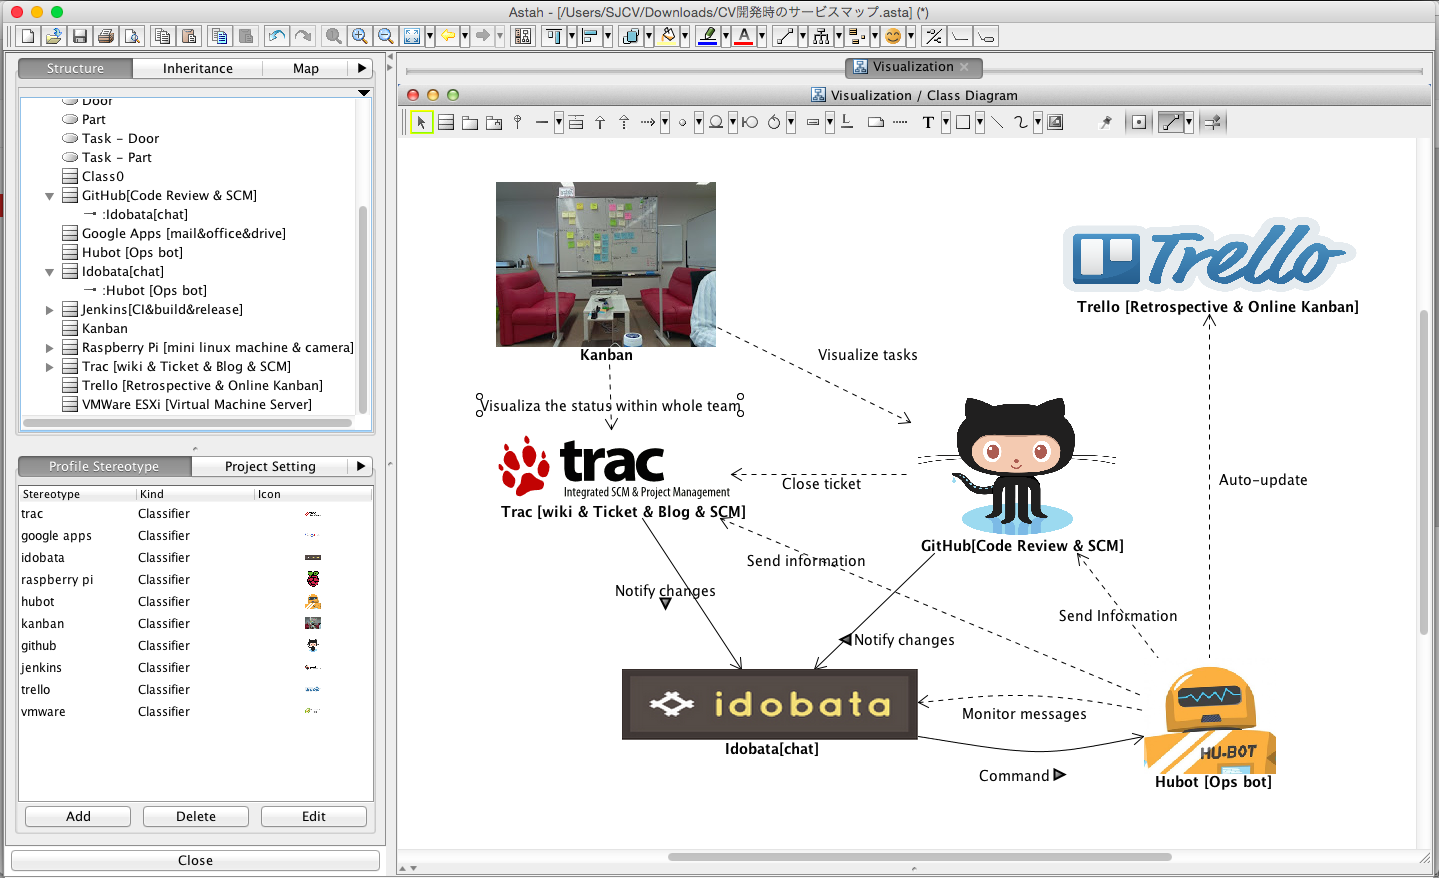This screenshot has height=878, width=1439.
Task: Click the Undo arrow icon
Action: coord(277,36)
